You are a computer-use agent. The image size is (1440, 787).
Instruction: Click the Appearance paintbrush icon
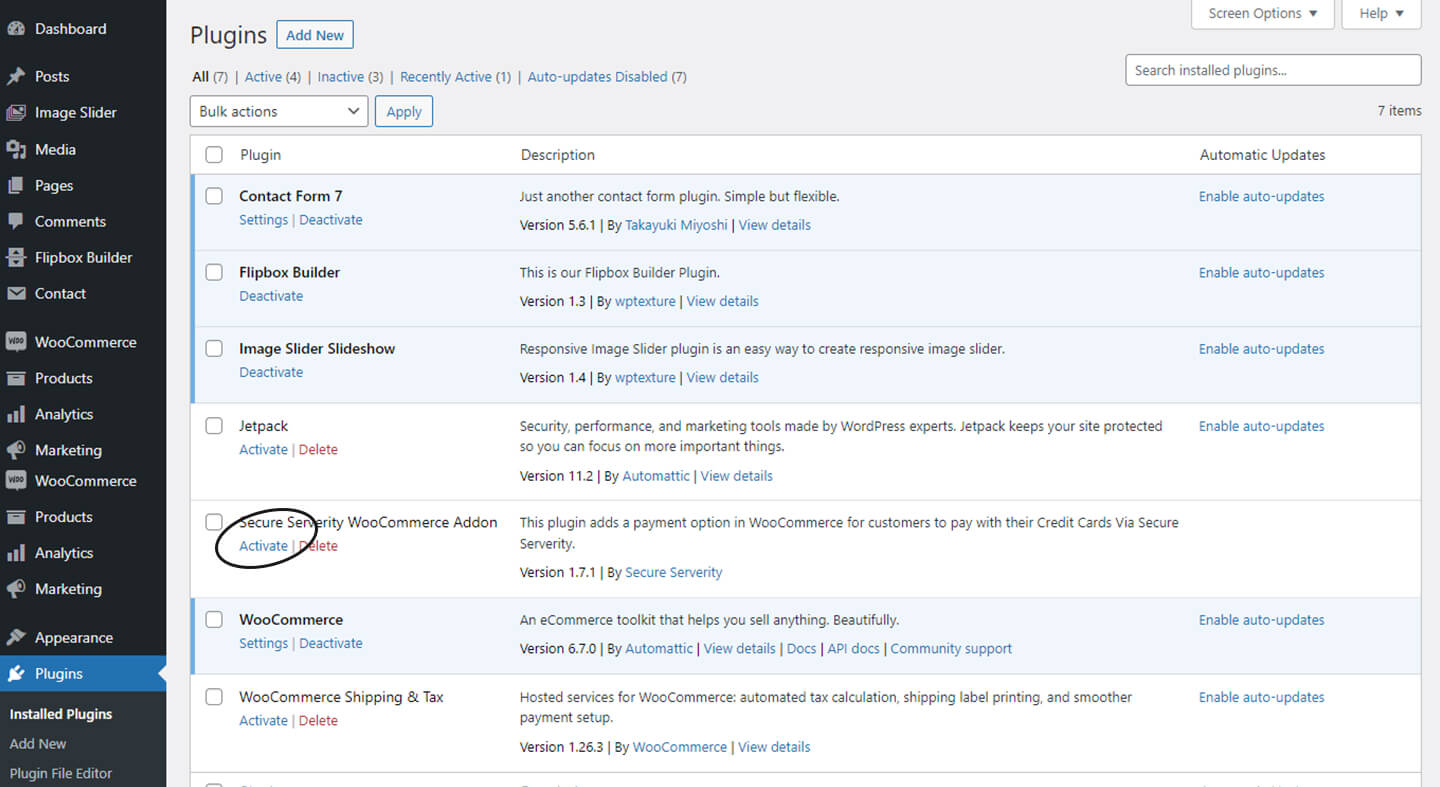[16, 637]
